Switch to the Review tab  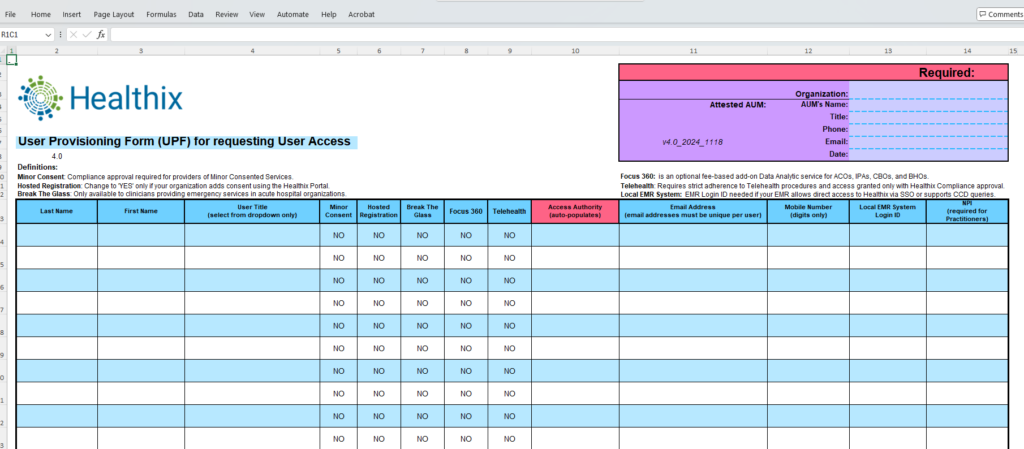[x=227, y=14]
